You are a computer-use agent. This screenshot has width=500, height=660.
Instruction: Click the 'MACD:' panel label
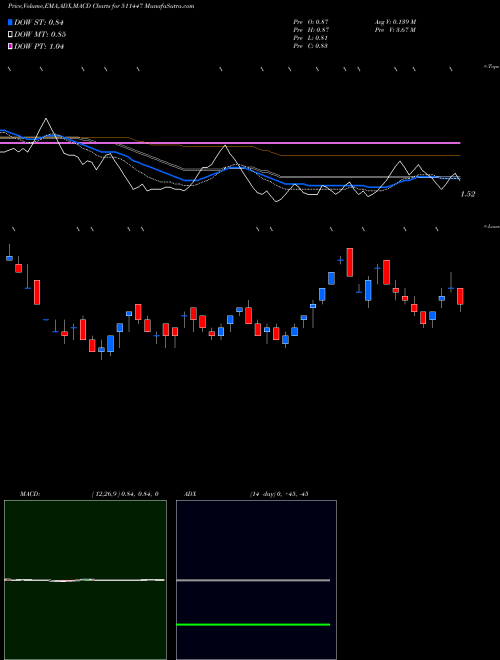[x=29, y=494]
